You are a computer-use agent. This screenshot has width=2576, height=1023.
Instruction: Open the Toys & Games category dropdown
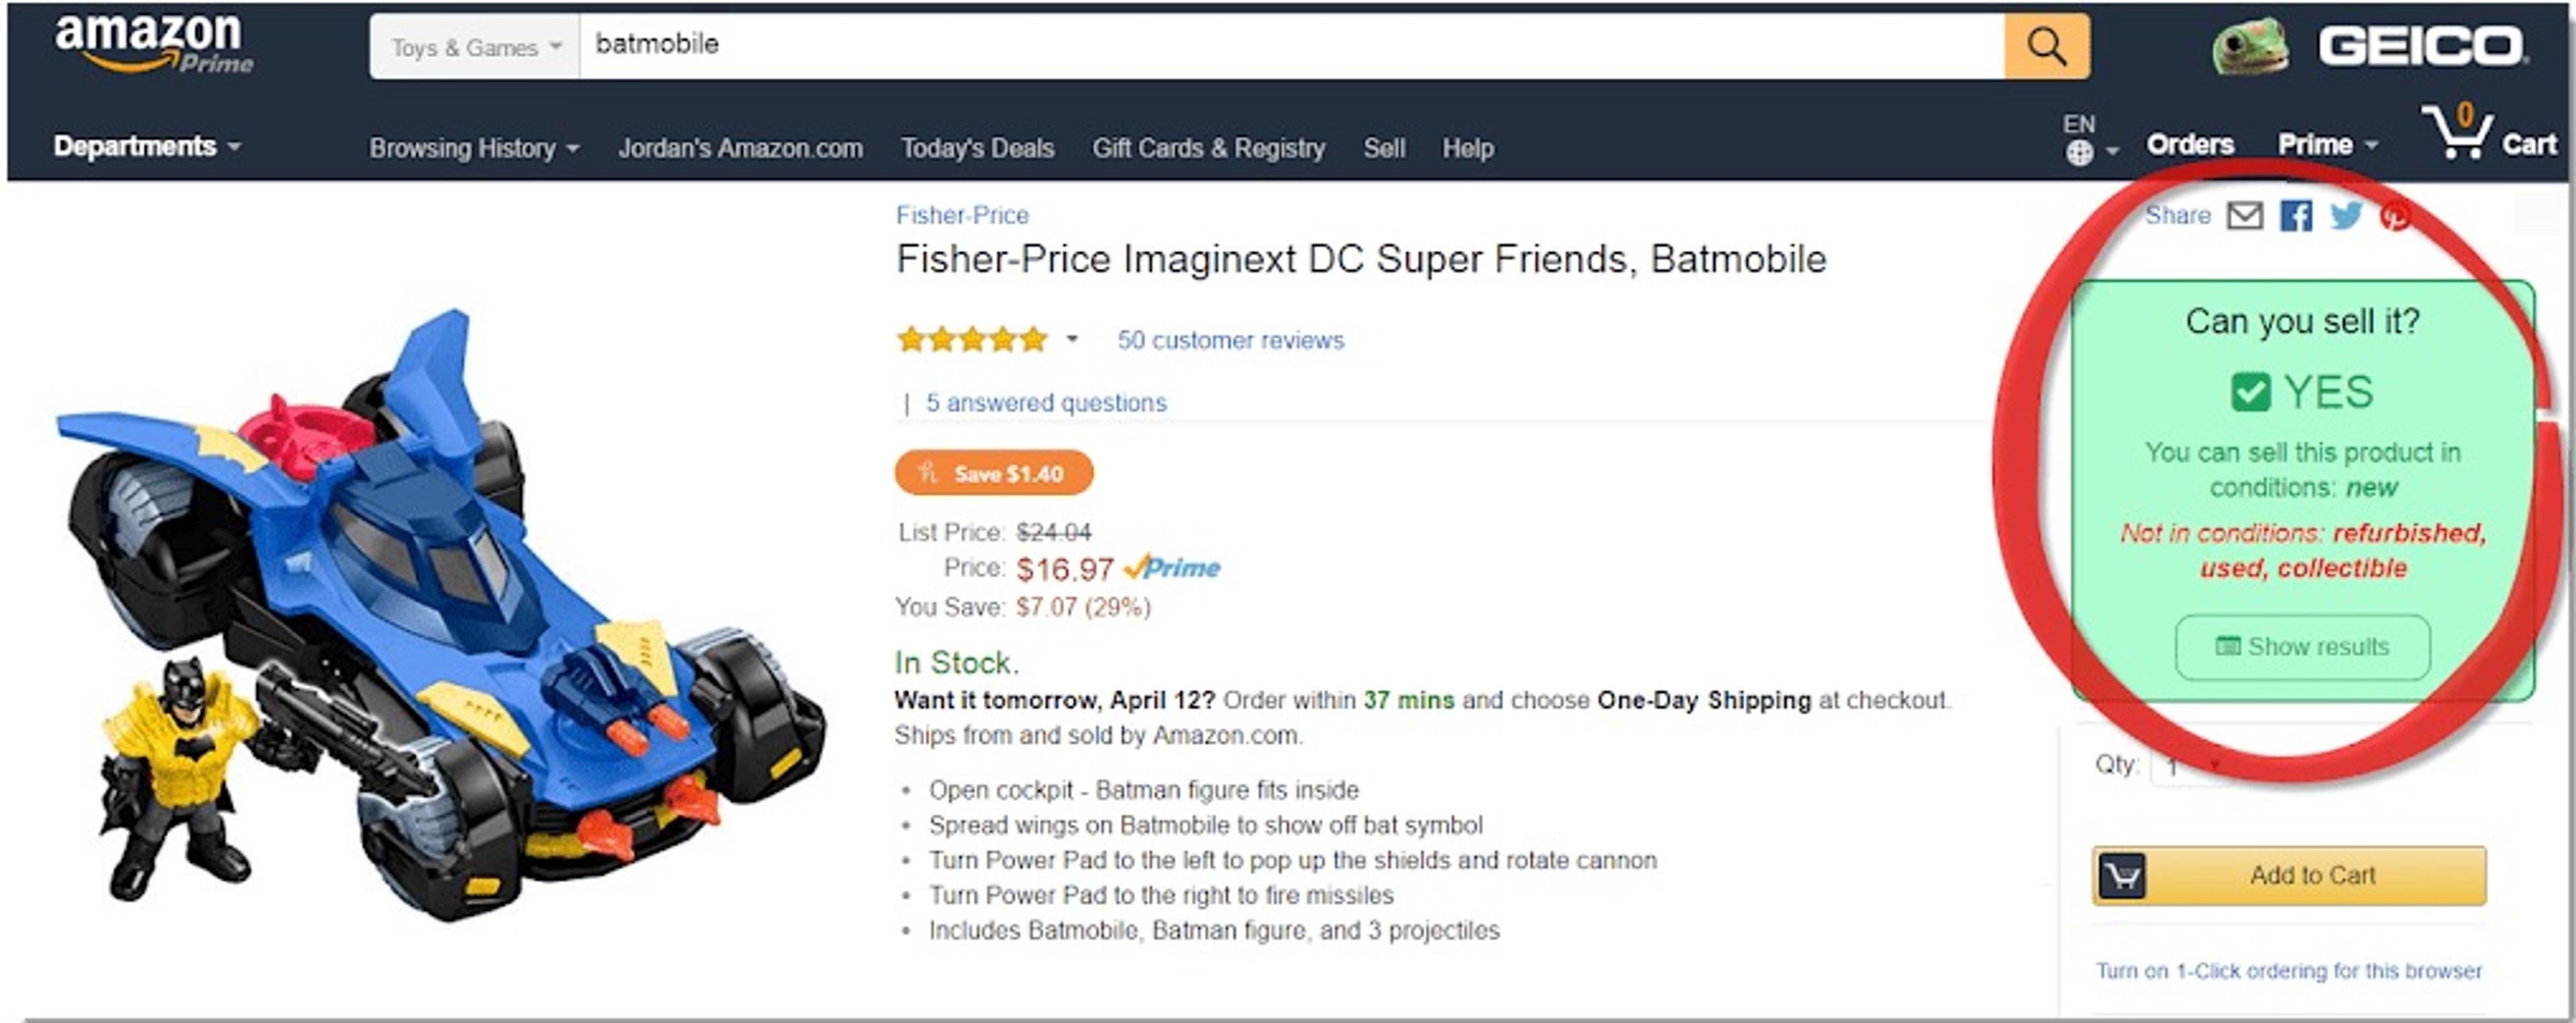pyautogui.click(x=475, y=47)
